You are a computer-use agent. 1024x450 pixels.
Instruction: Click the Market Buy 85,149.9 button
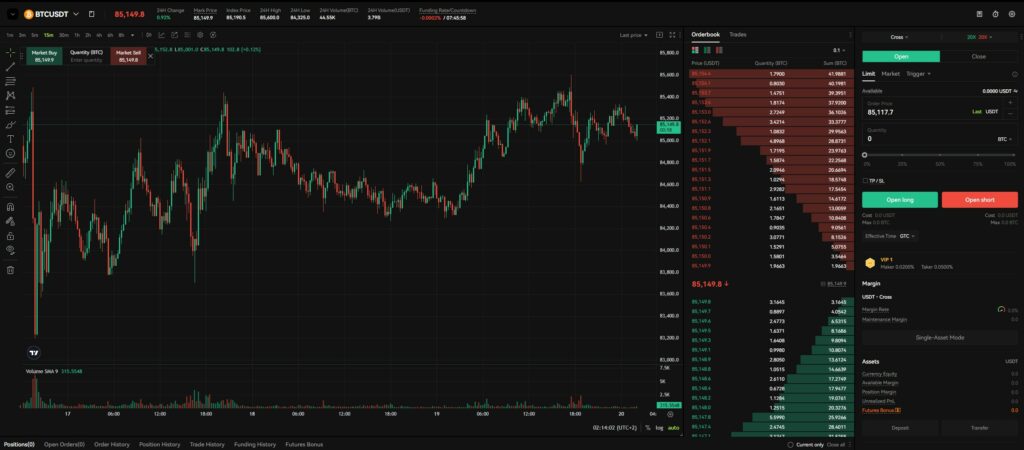click(x=44, y=56)
